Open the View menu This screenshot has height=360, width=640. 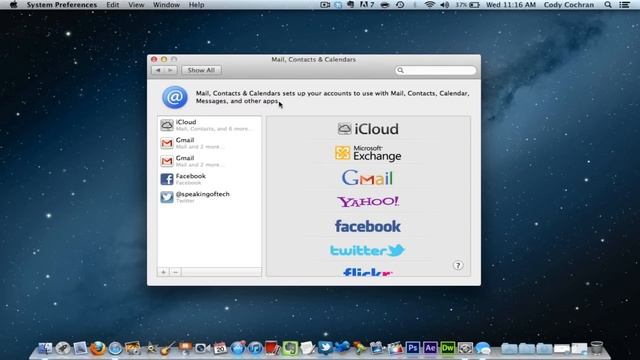pos(136,5)
